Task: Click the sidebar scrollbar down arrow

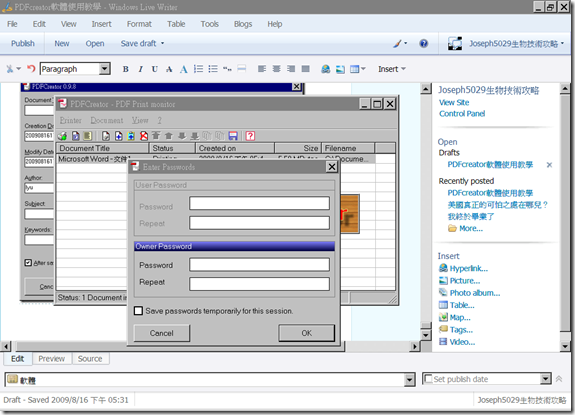Action: pos(565,346)
